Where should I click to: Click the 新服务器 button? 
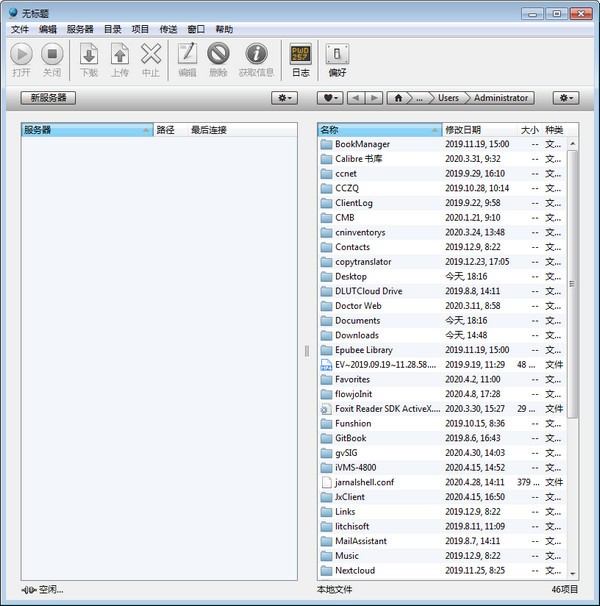pos(48,98)
